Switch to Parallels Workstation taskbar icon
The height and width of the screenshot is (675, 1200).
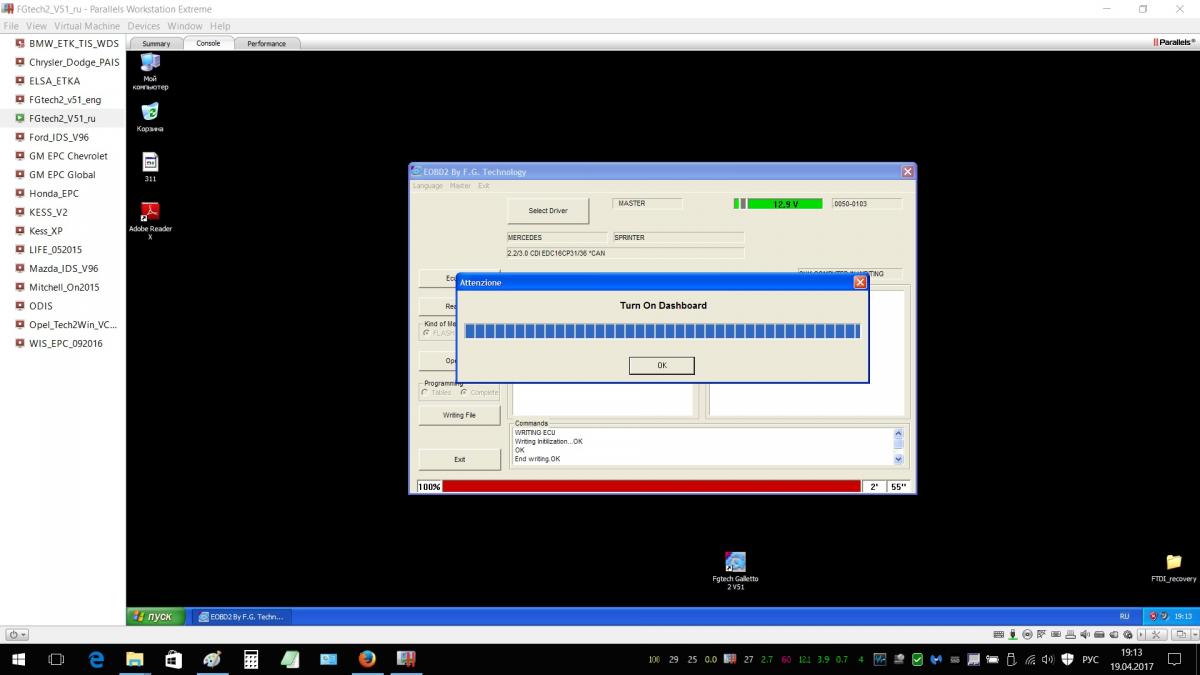(x=406, y=659)
